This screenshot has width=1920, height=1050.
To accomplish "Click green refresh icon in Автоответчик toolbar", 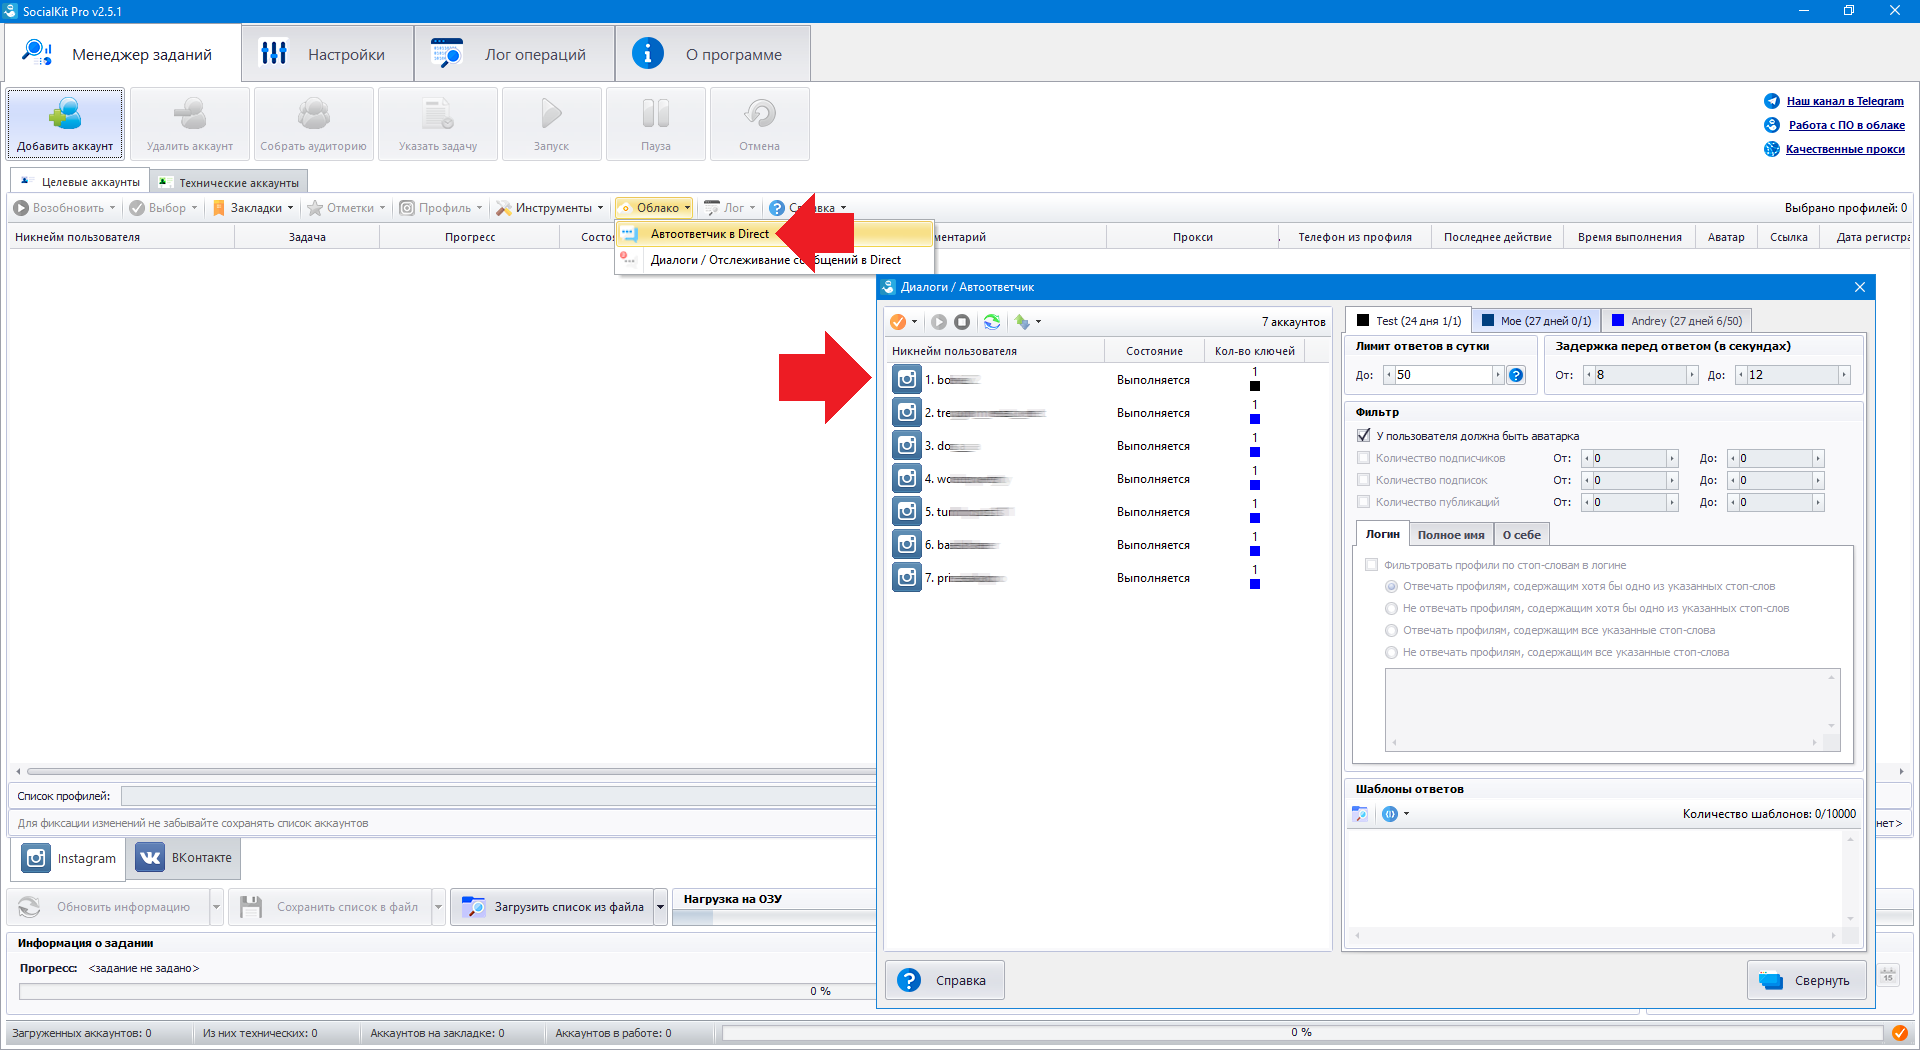I will 992,322.
